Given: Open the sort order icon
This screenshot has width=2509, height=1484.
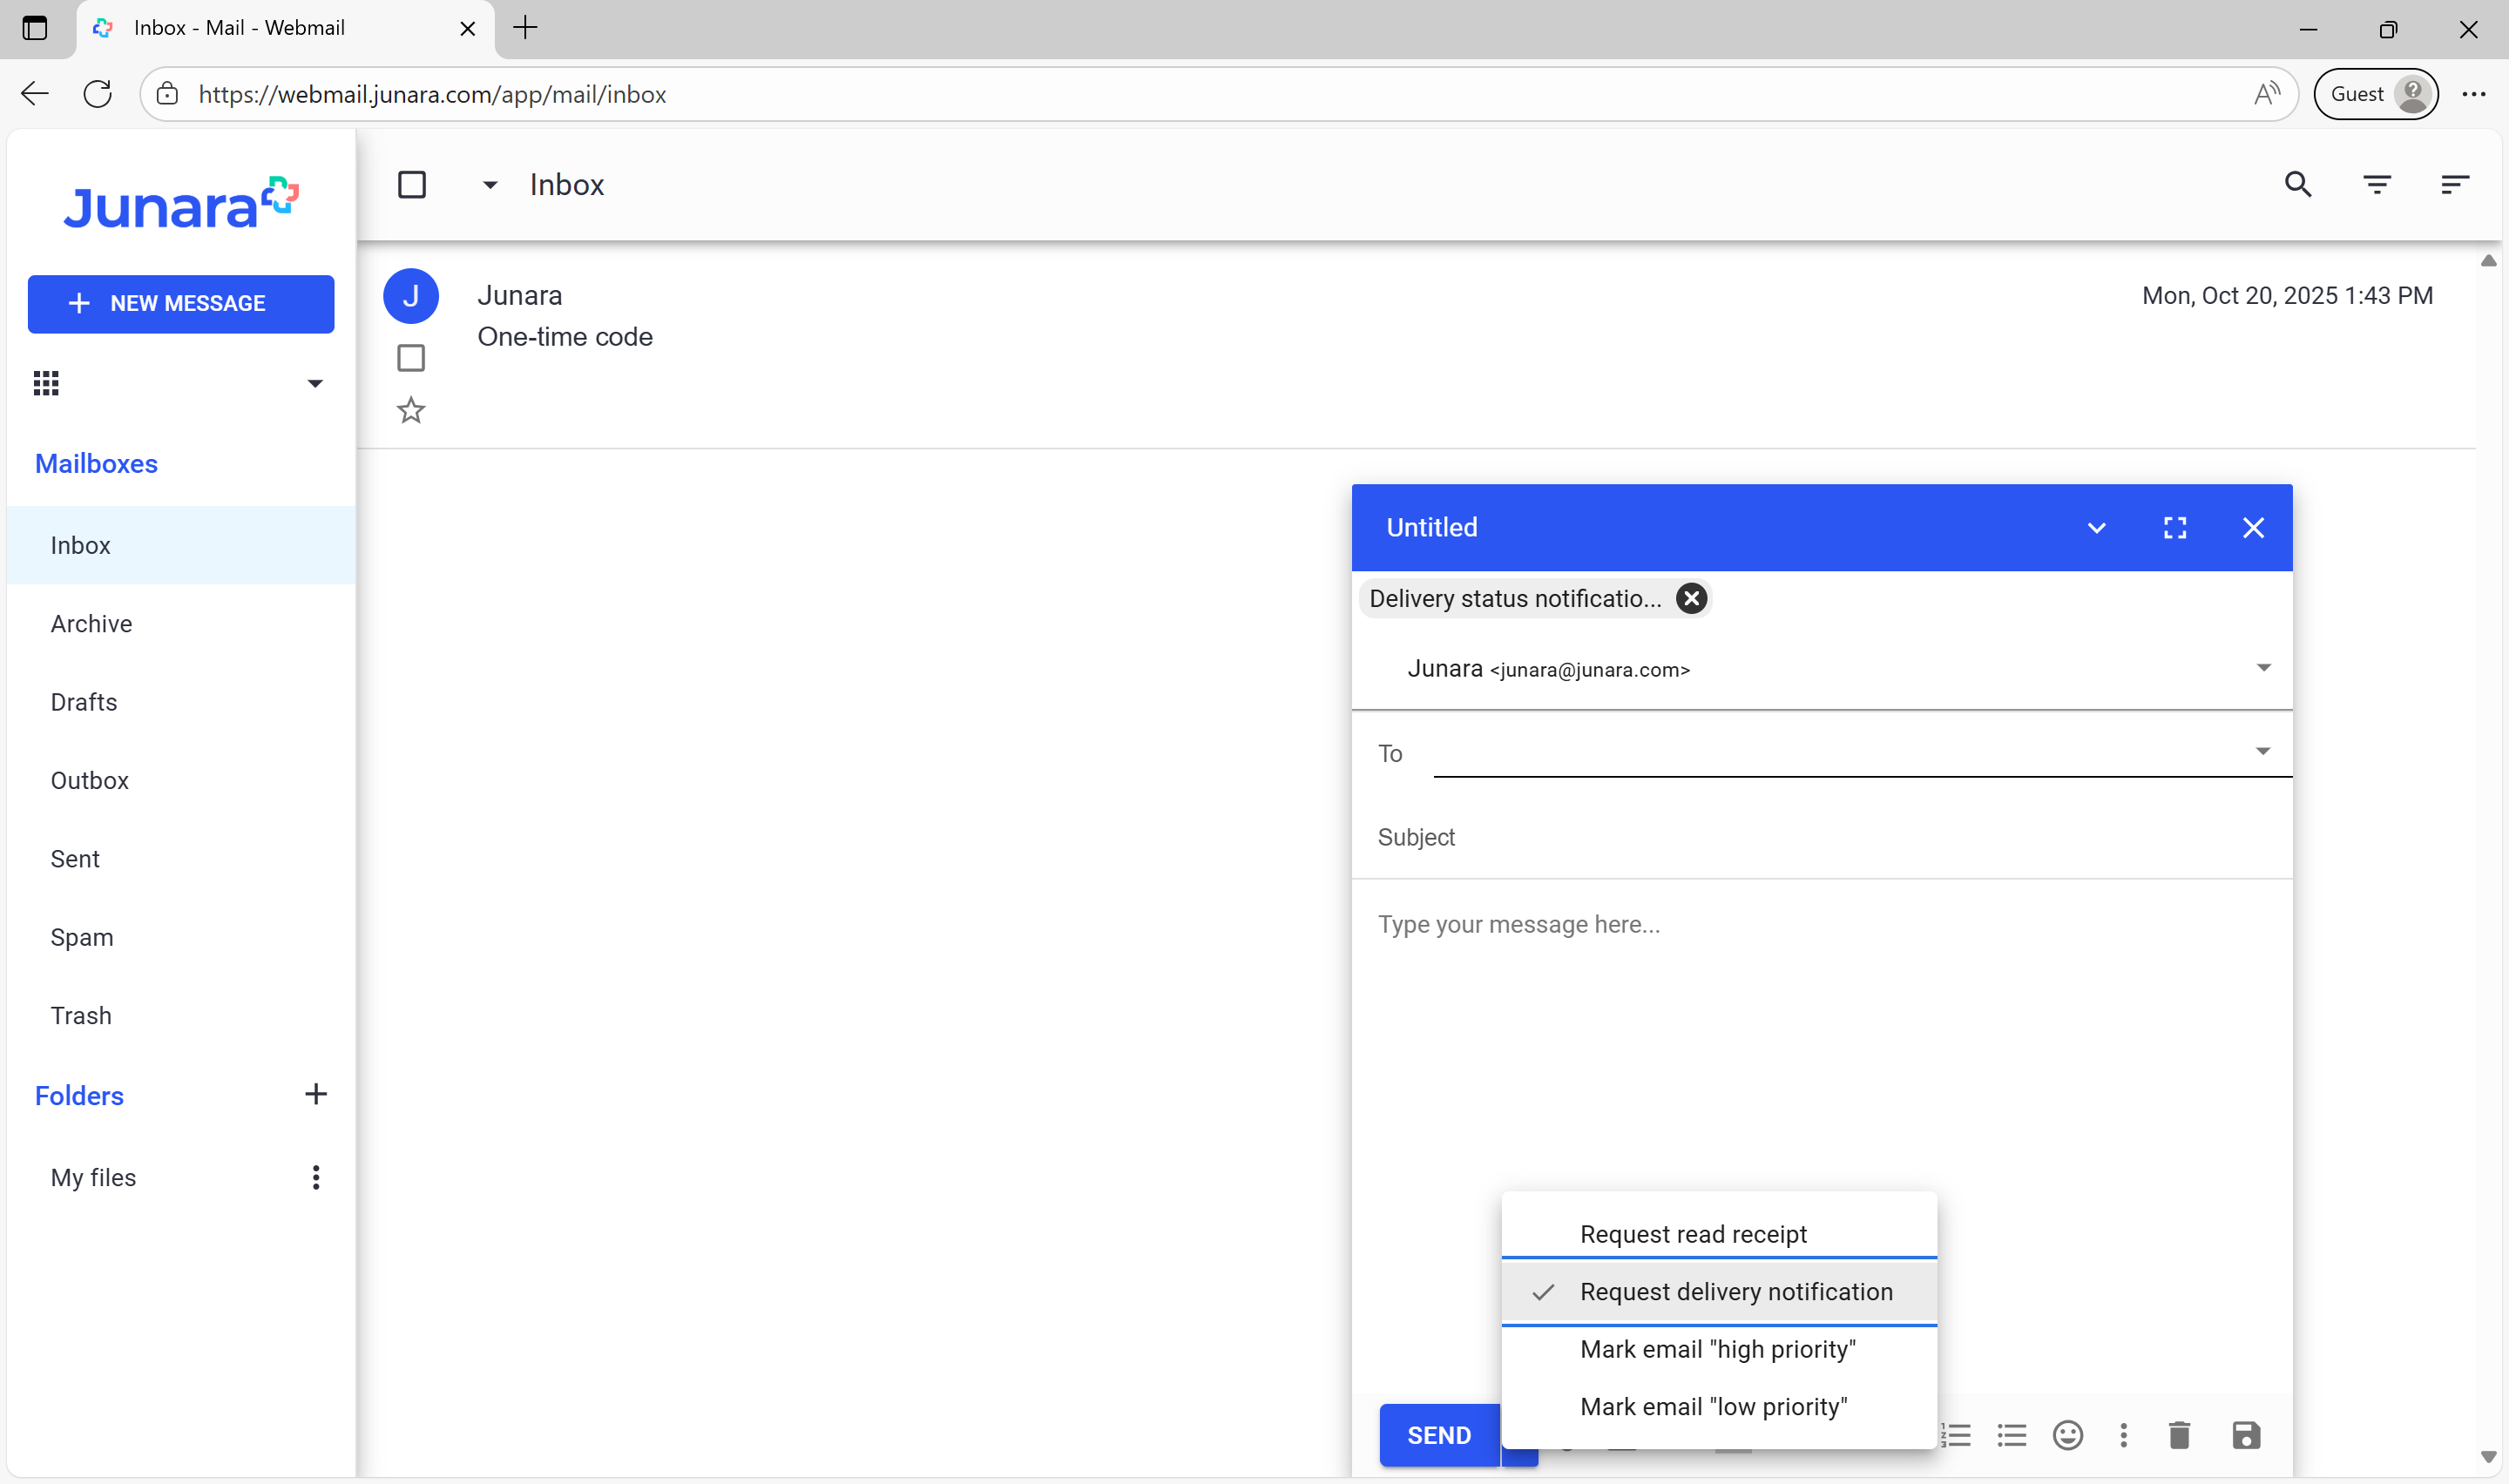Looking at the screenshot, I should (x=2454, y=184).
